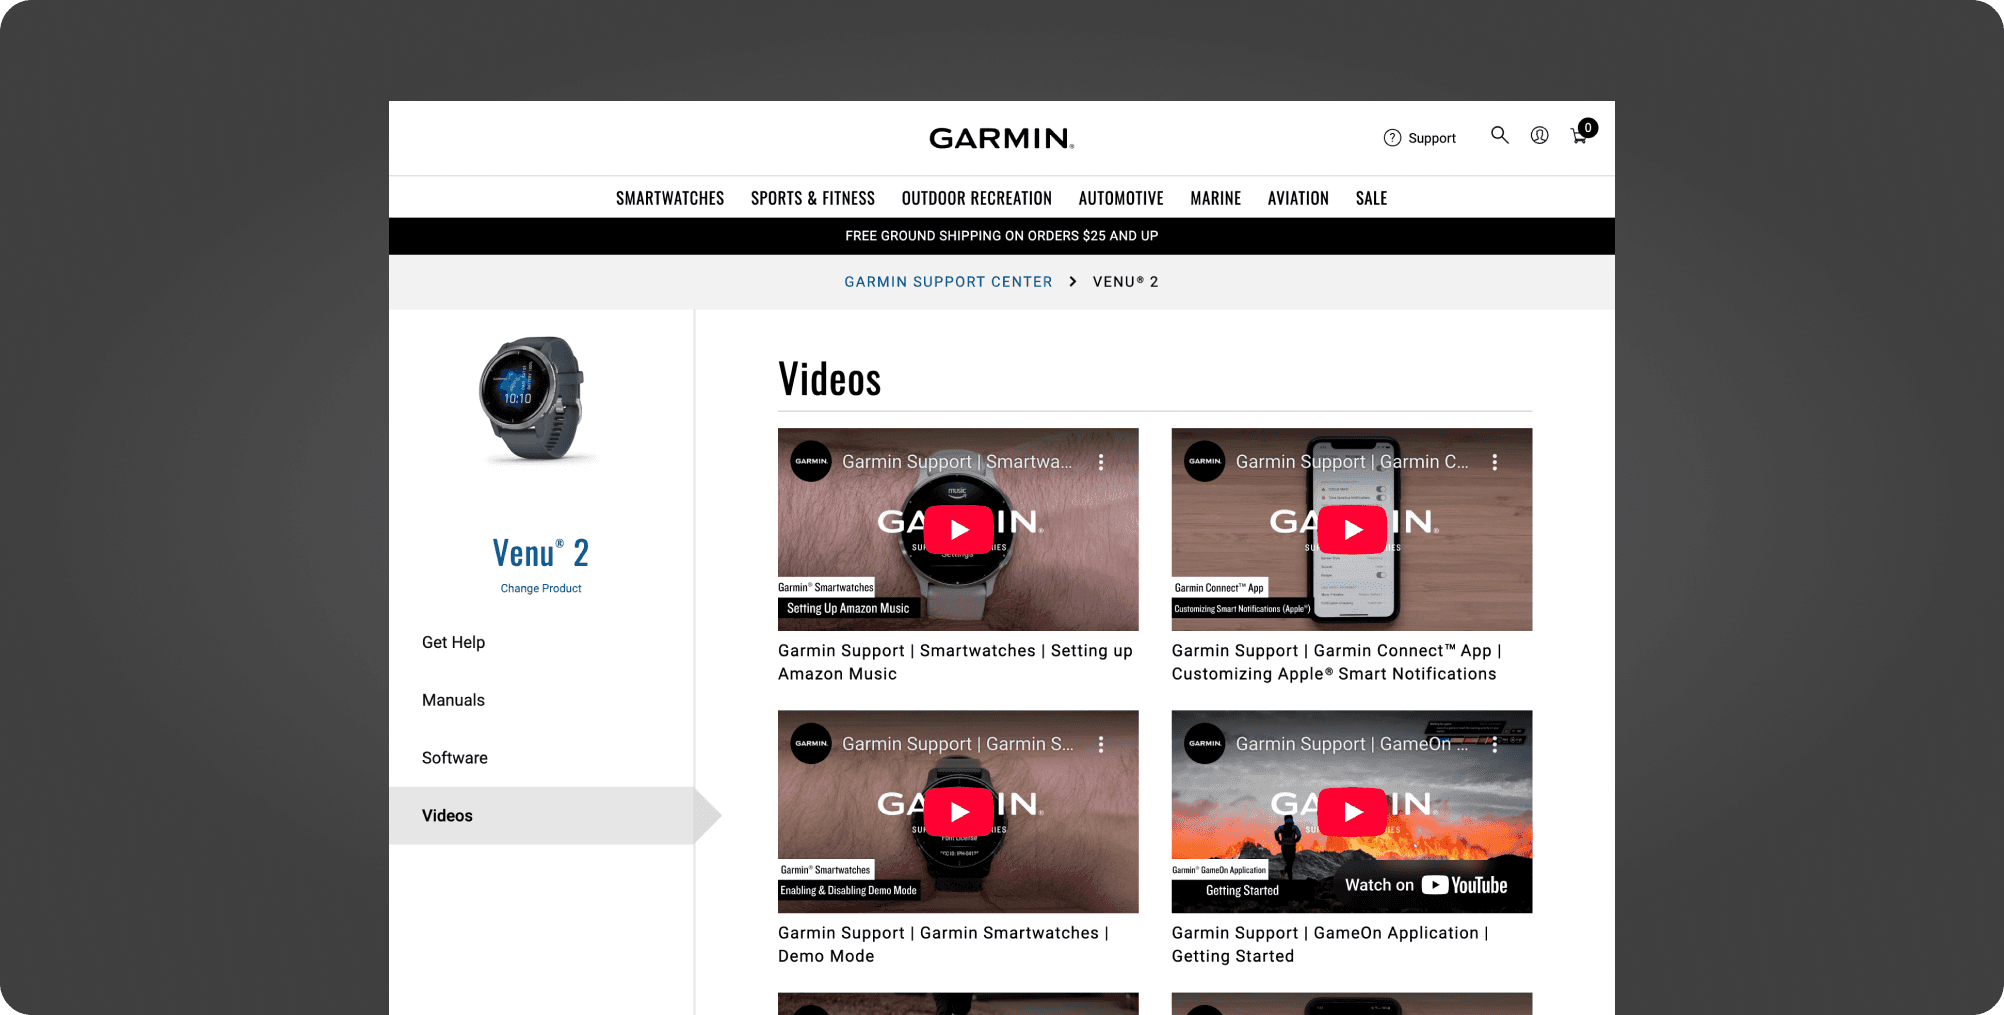2004x1015 pixels.
Task: Open more options on GameOn video
Action: tap(1495, 744)
